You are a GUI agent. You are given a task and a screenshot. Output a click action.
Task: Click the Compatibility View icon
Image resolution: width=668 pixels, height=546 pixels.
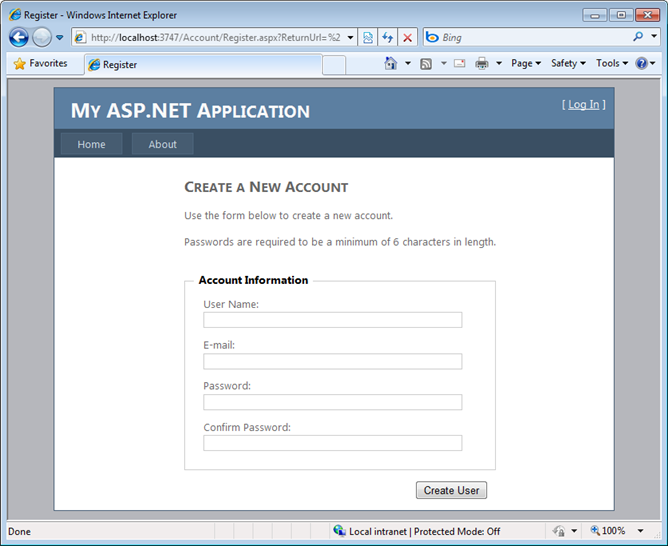coord(368,37)
